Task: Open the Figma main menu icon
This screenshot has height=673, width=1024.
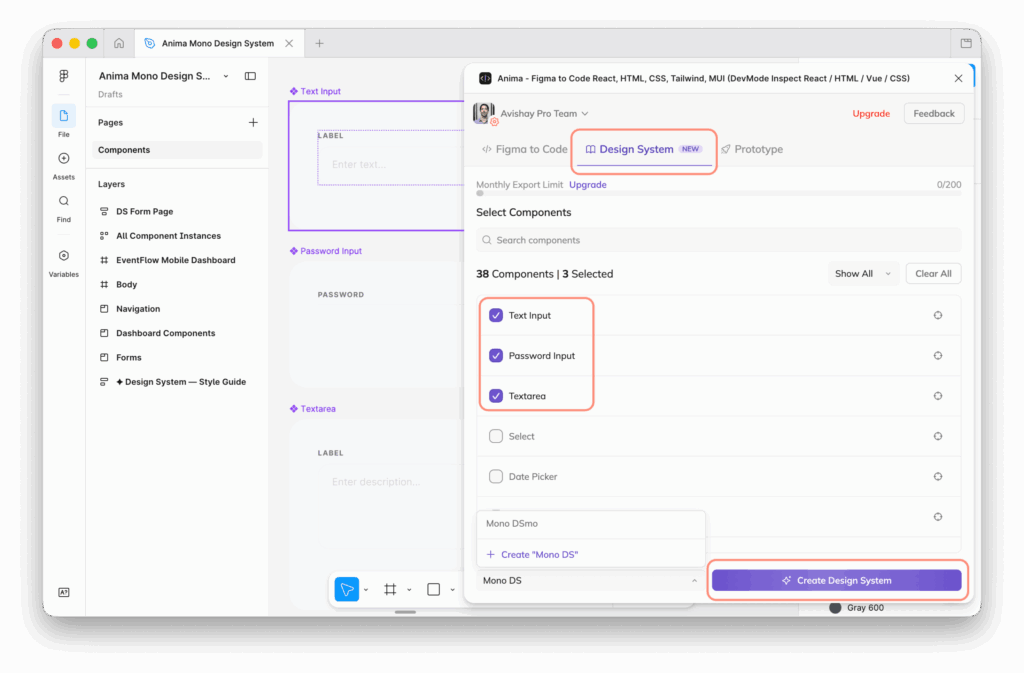Action: pos(63,75)
